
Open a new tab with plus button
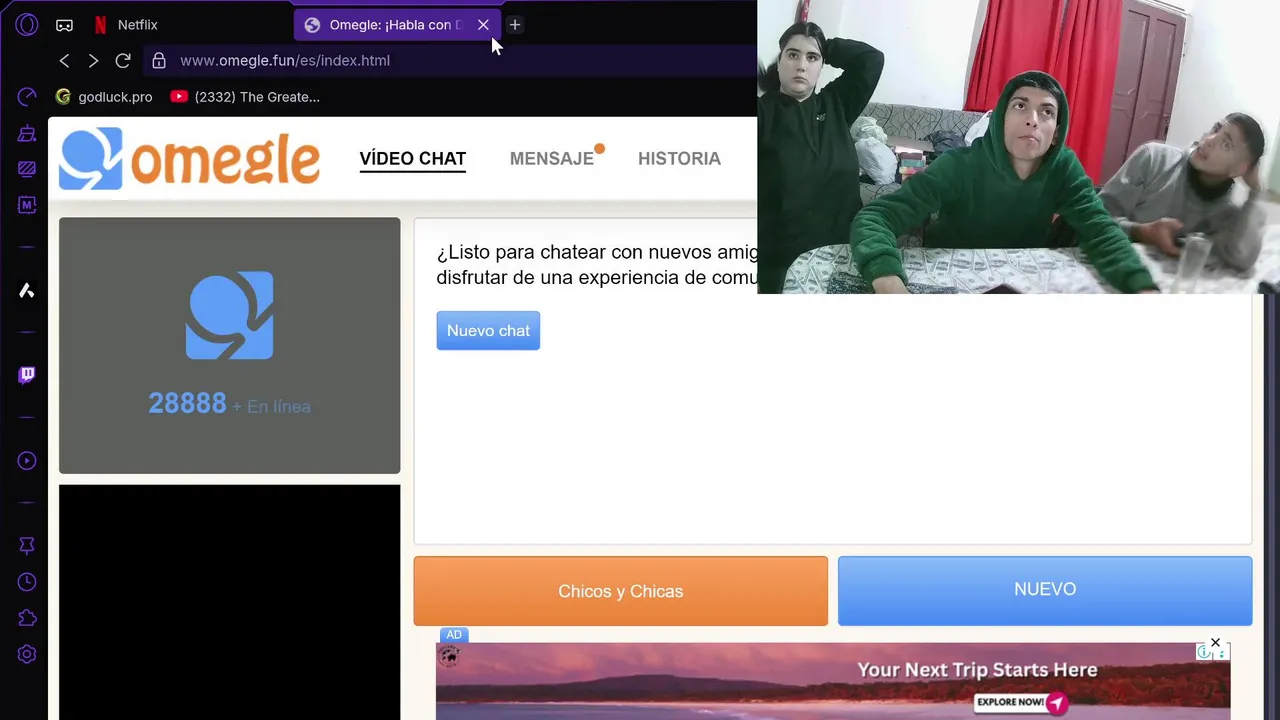514,25
